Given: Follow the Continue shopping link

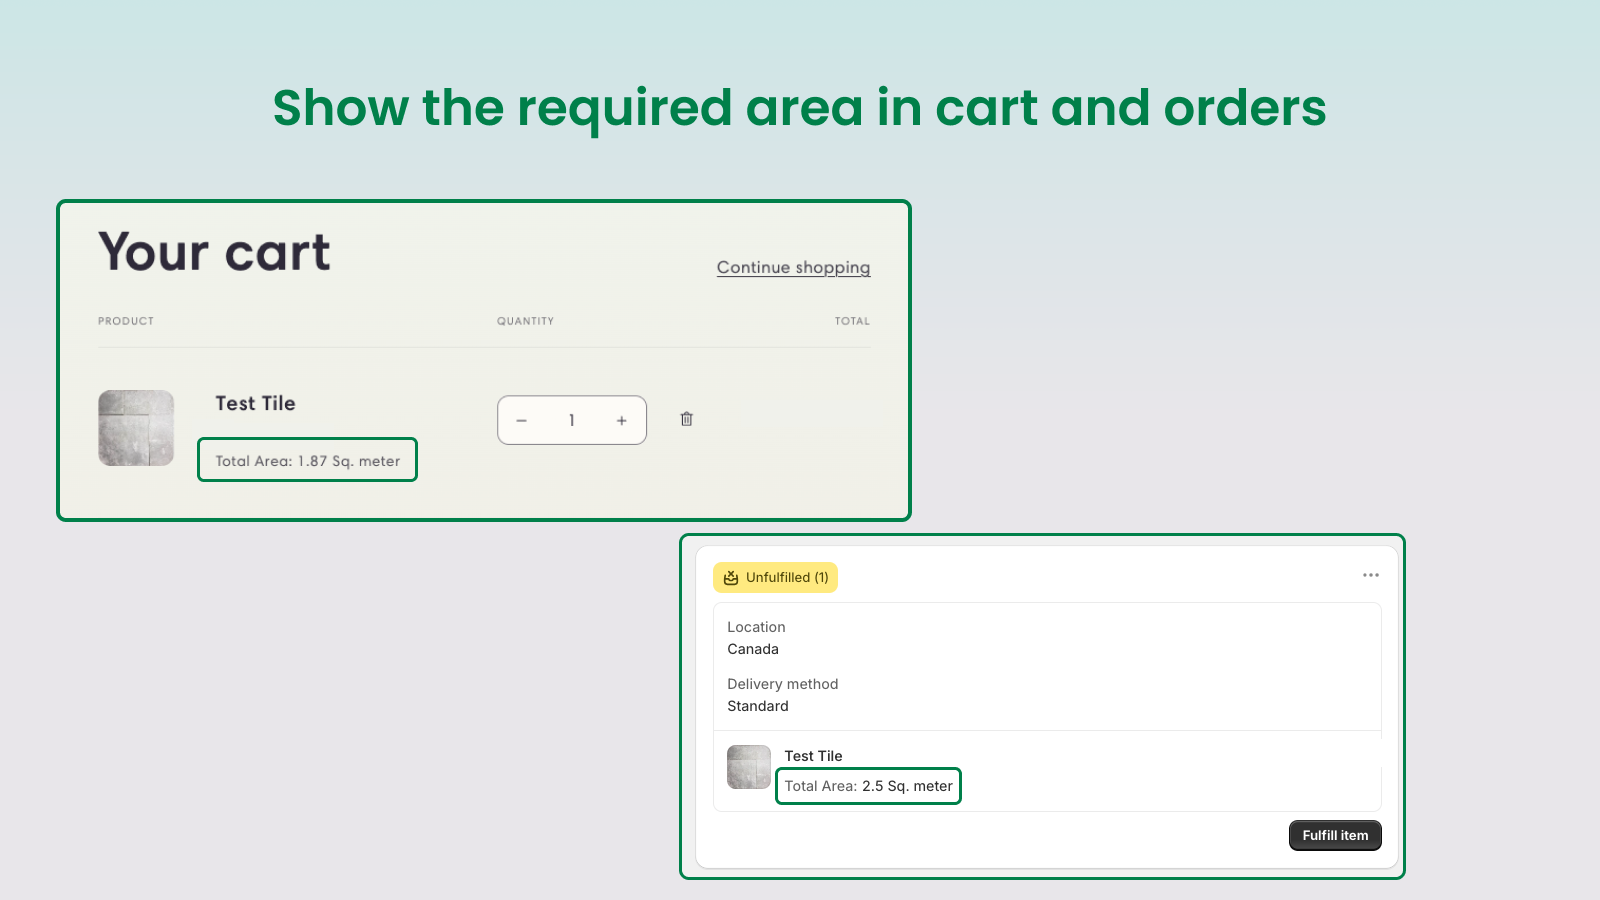Looking at the screenshot, I should tap(794, 267).
